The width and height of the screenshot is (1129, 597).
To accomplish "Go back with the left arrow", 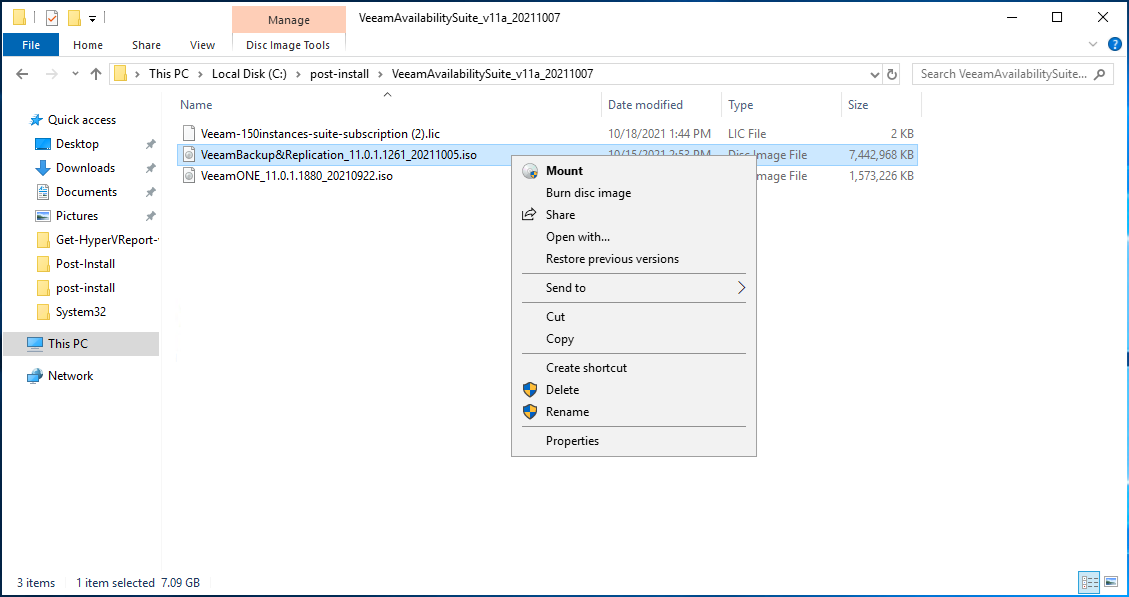I will click(x=22, y=73).
